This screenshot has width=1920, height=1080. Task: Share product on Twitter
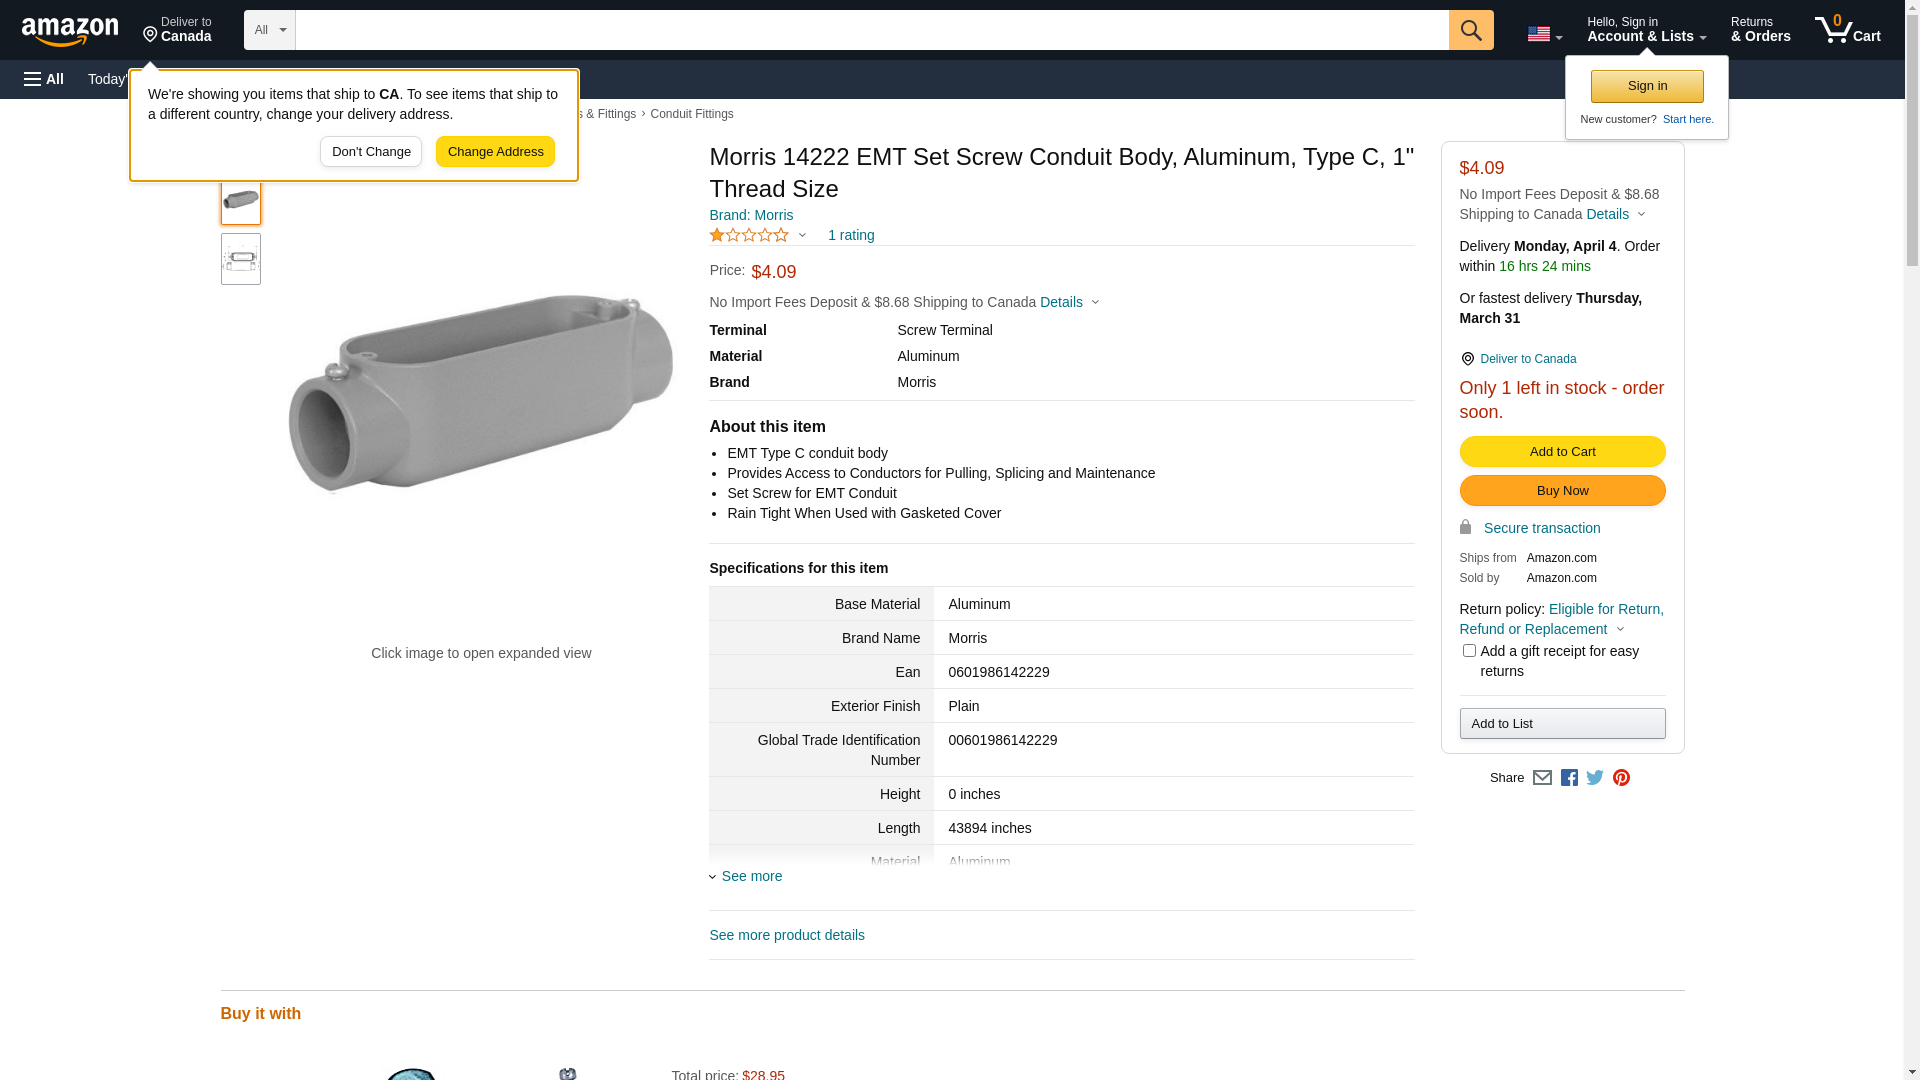click(x=1595, y=778)
